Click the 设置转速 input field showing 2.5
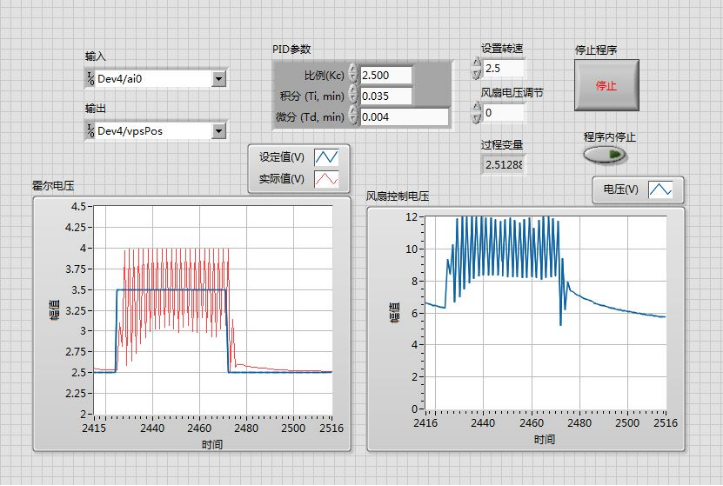The width and height of the screenshot is (723, 486). 503,68
